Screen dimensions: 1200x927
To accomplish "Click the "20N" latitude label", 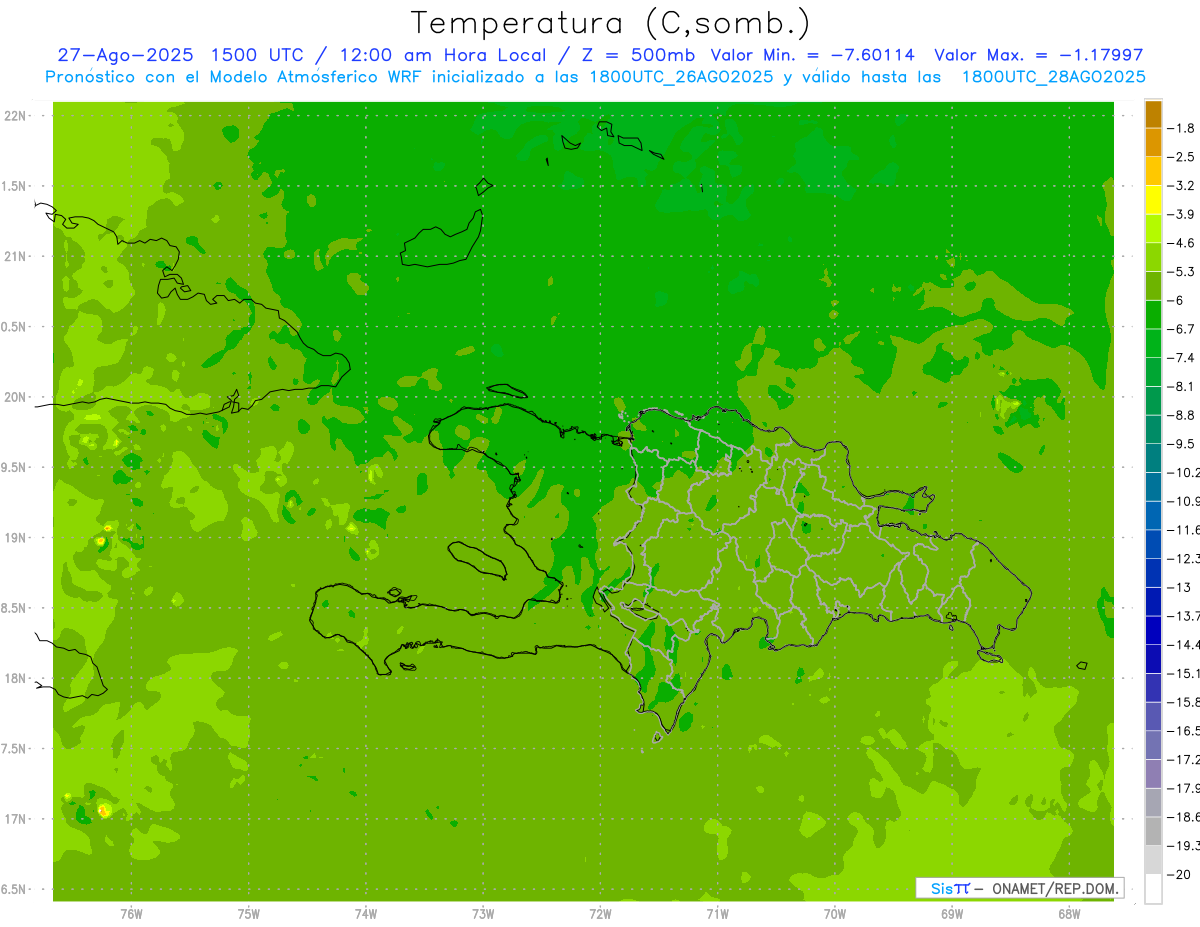I will (x=16, y=397).
